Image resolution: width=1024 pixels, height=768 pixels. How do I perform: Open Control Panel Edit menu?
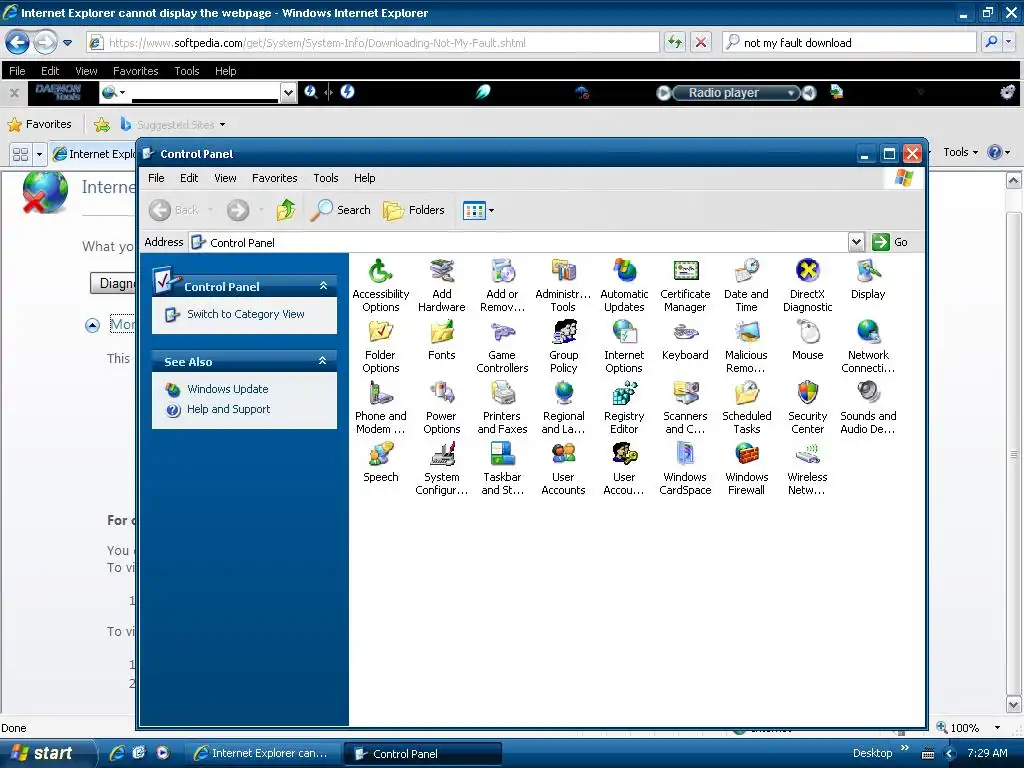tap(189, 178)
